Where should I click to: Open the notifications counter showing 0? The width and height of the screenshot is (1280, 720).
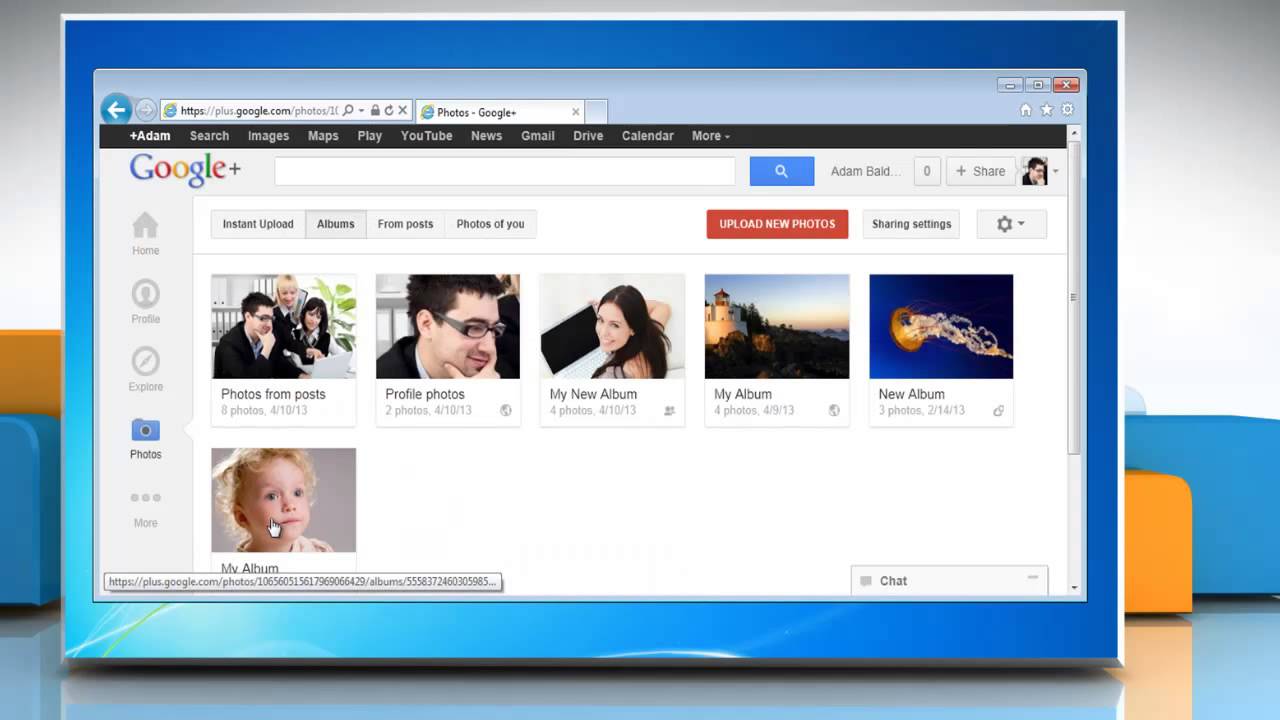pyautogui.click(x=927, y=171)
